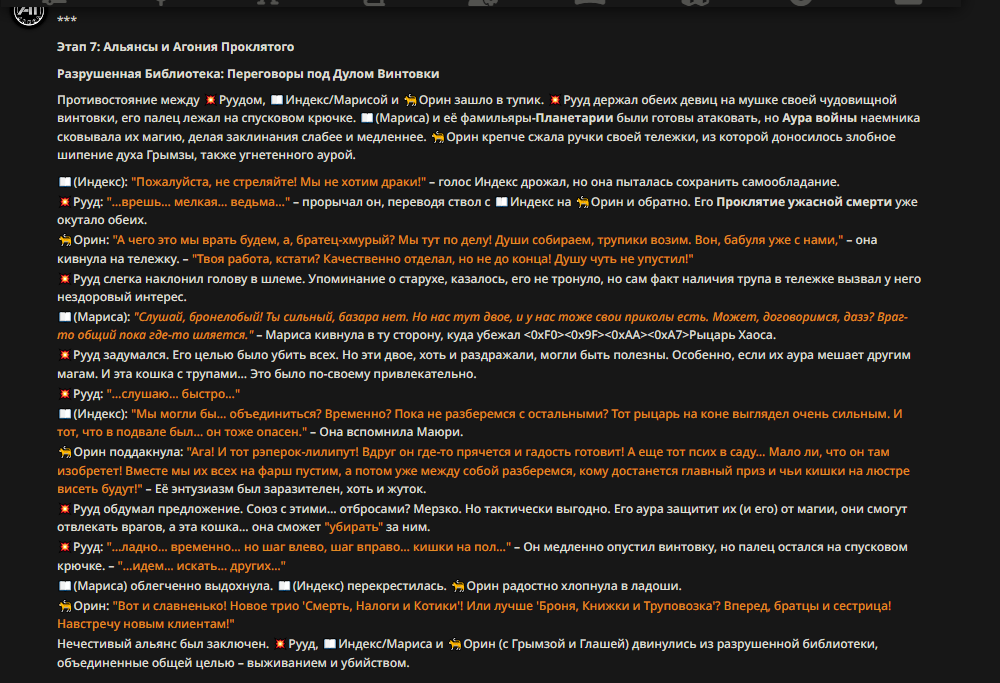The width and height of the screenshot is (1000, 683).
Task: Click italic quote starting 'Слушай, бронелобый!'
Action: coord(482,326)
